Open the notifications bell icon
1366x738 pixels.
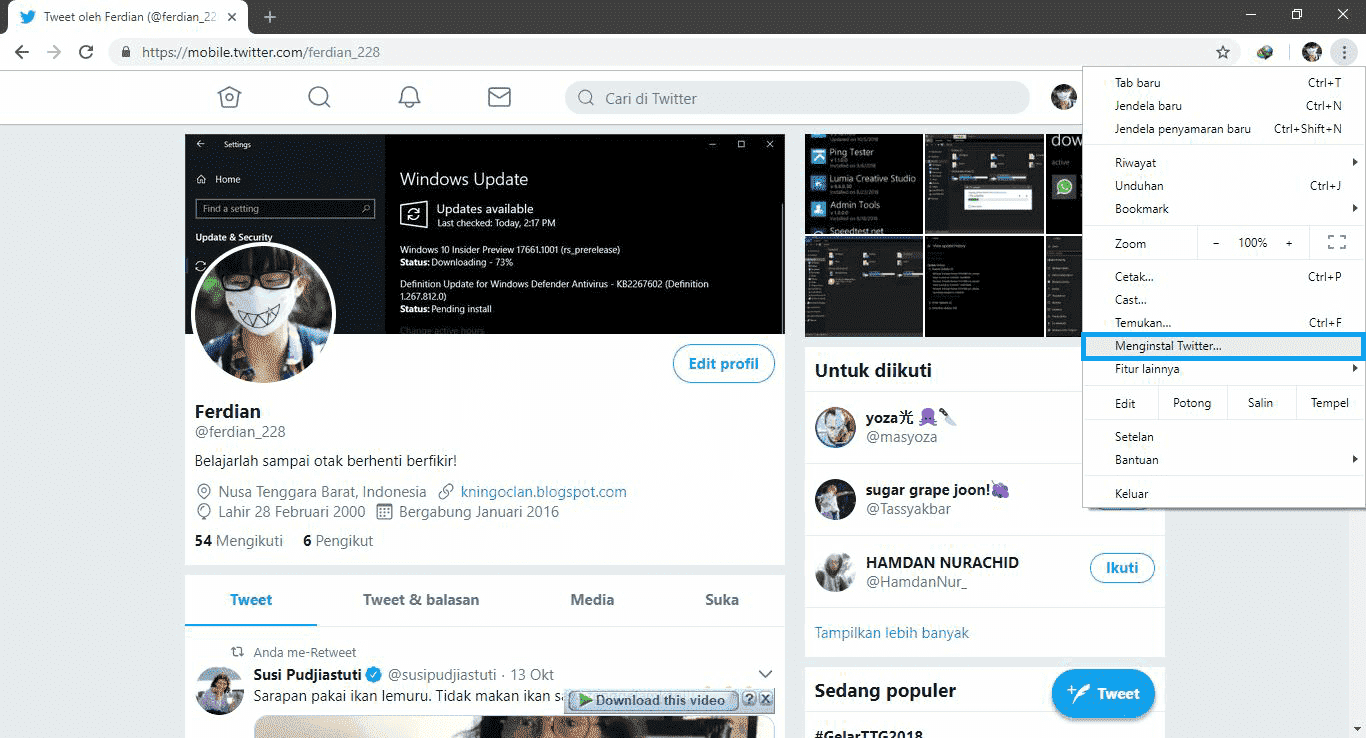(409, 97)
